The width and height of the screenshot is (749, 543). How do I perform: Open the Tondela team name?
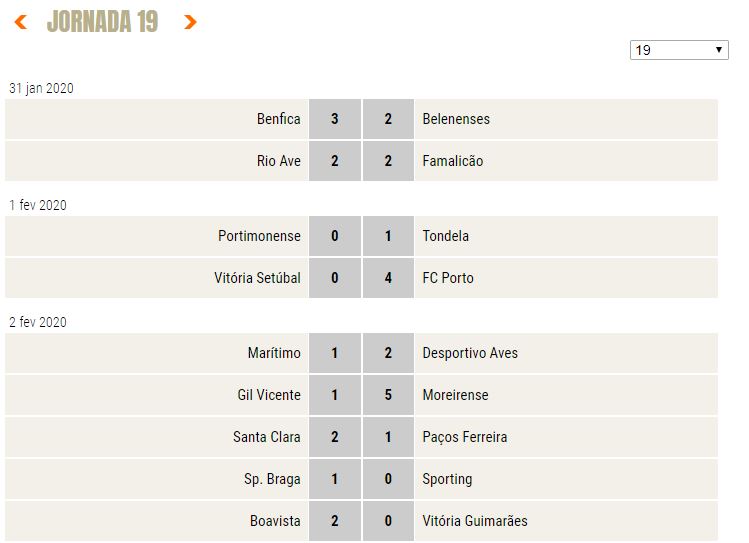click(446, 236)
